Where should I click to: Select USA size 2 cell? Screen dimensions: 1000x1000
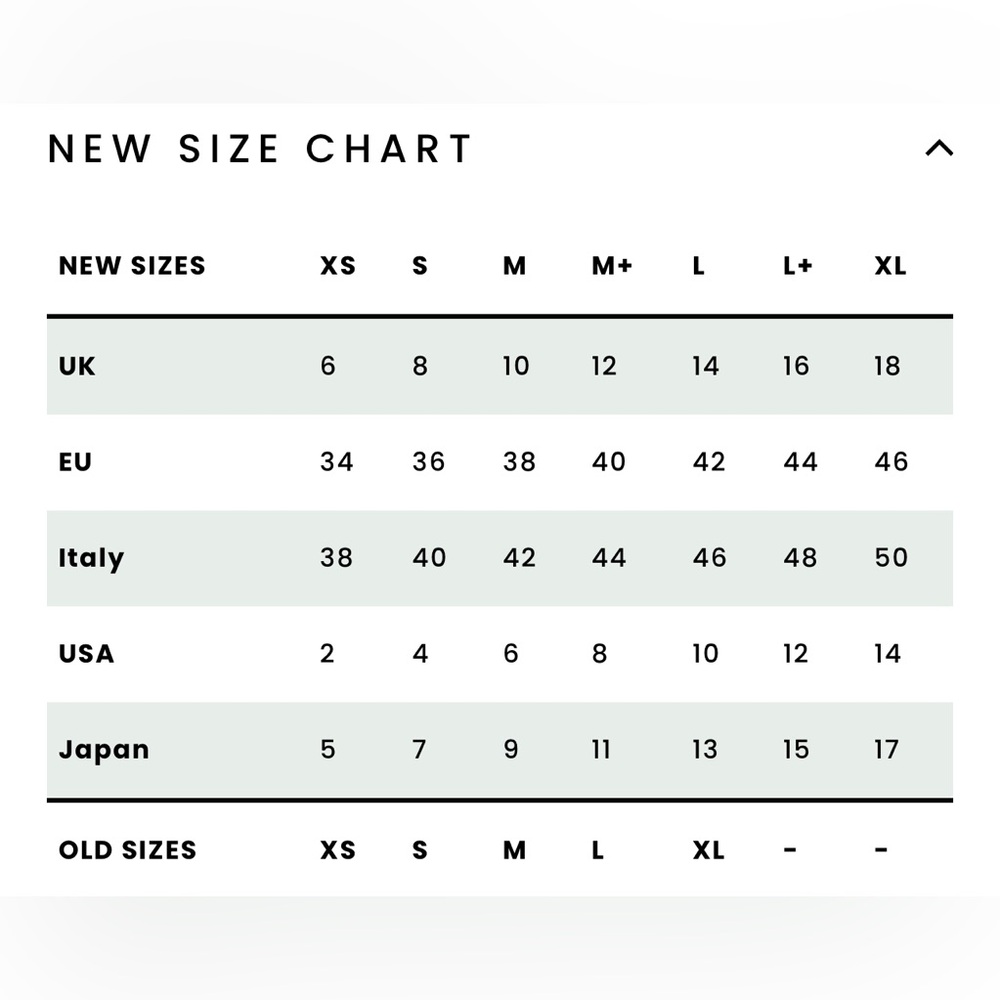tap(327, 654)
